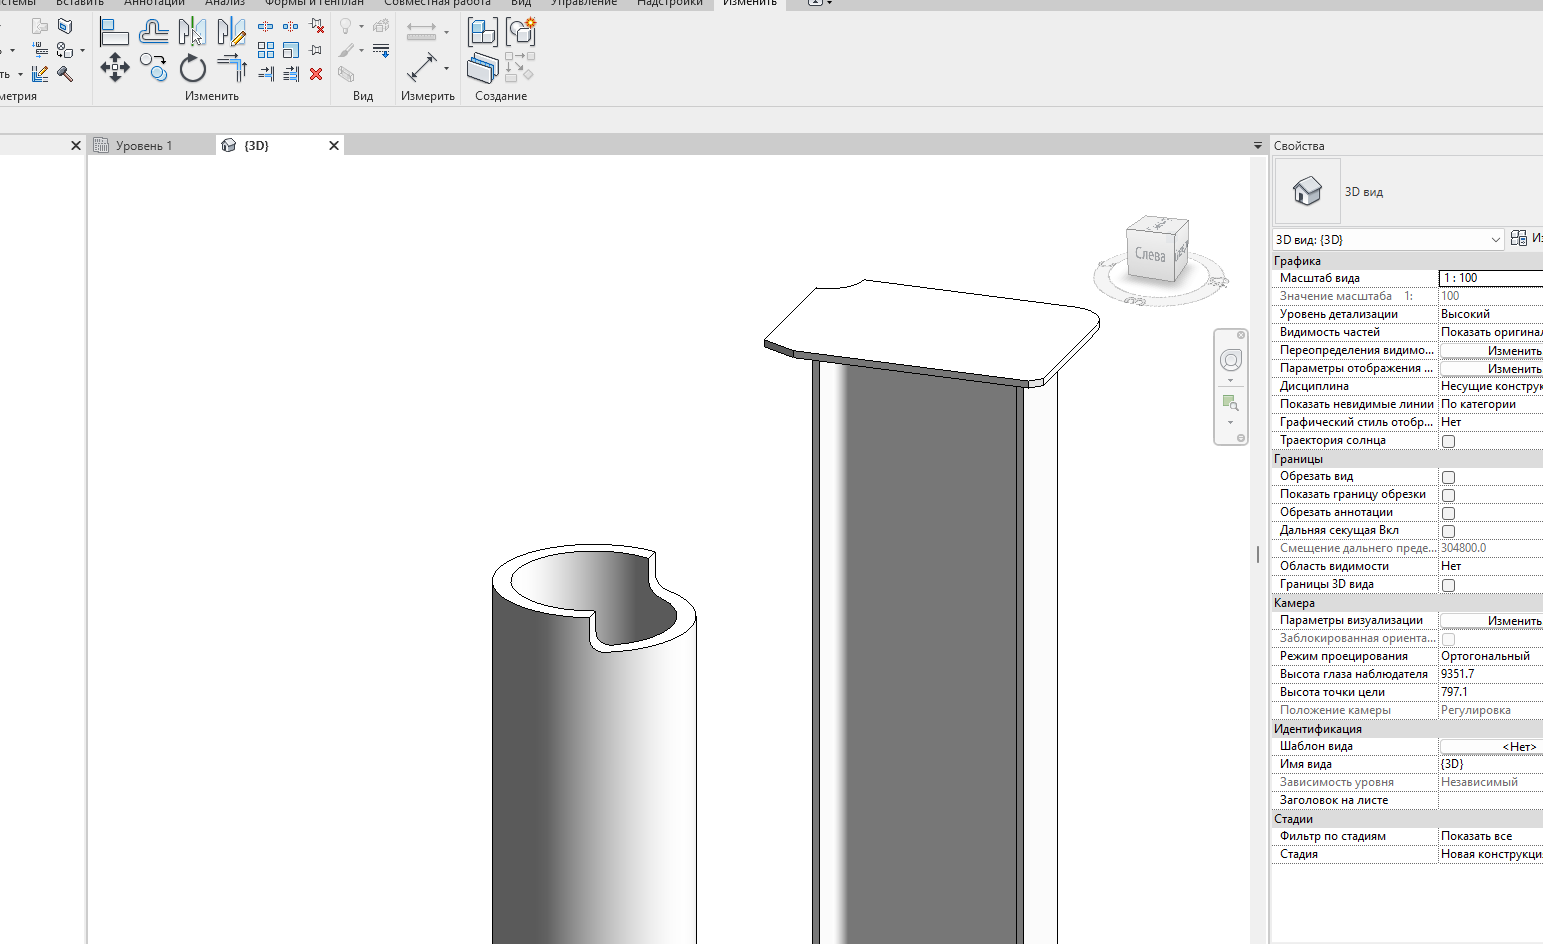Click the Split with Gap tool
This screenshot has width=1543, height=944.
[x=291, y=26]
